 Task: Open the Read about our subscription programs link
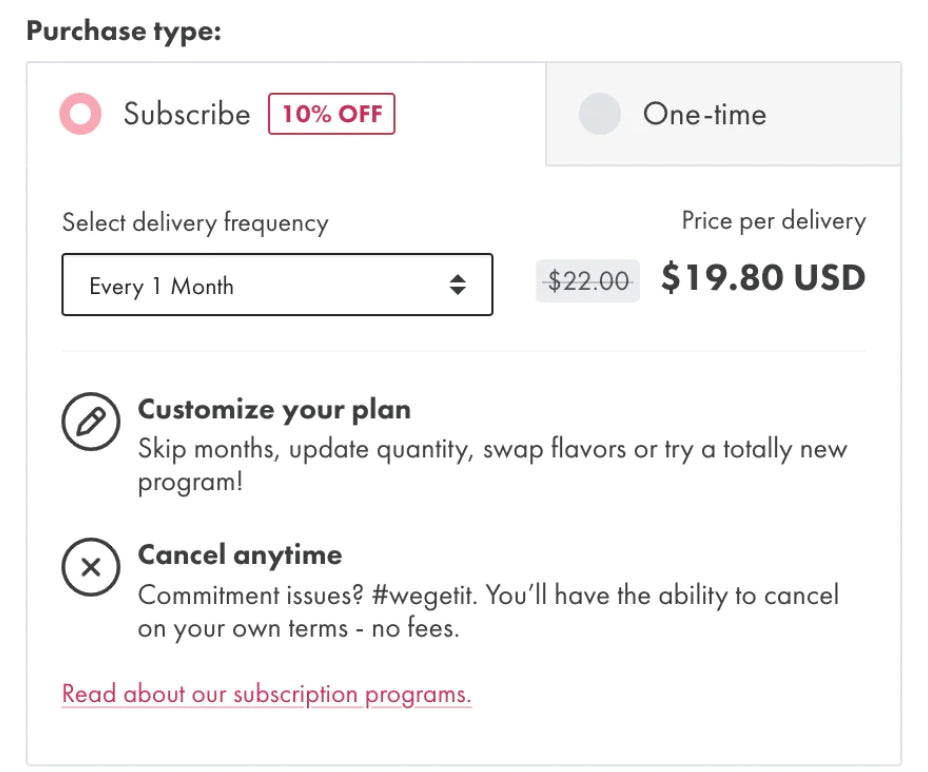(x=266, y=694)
